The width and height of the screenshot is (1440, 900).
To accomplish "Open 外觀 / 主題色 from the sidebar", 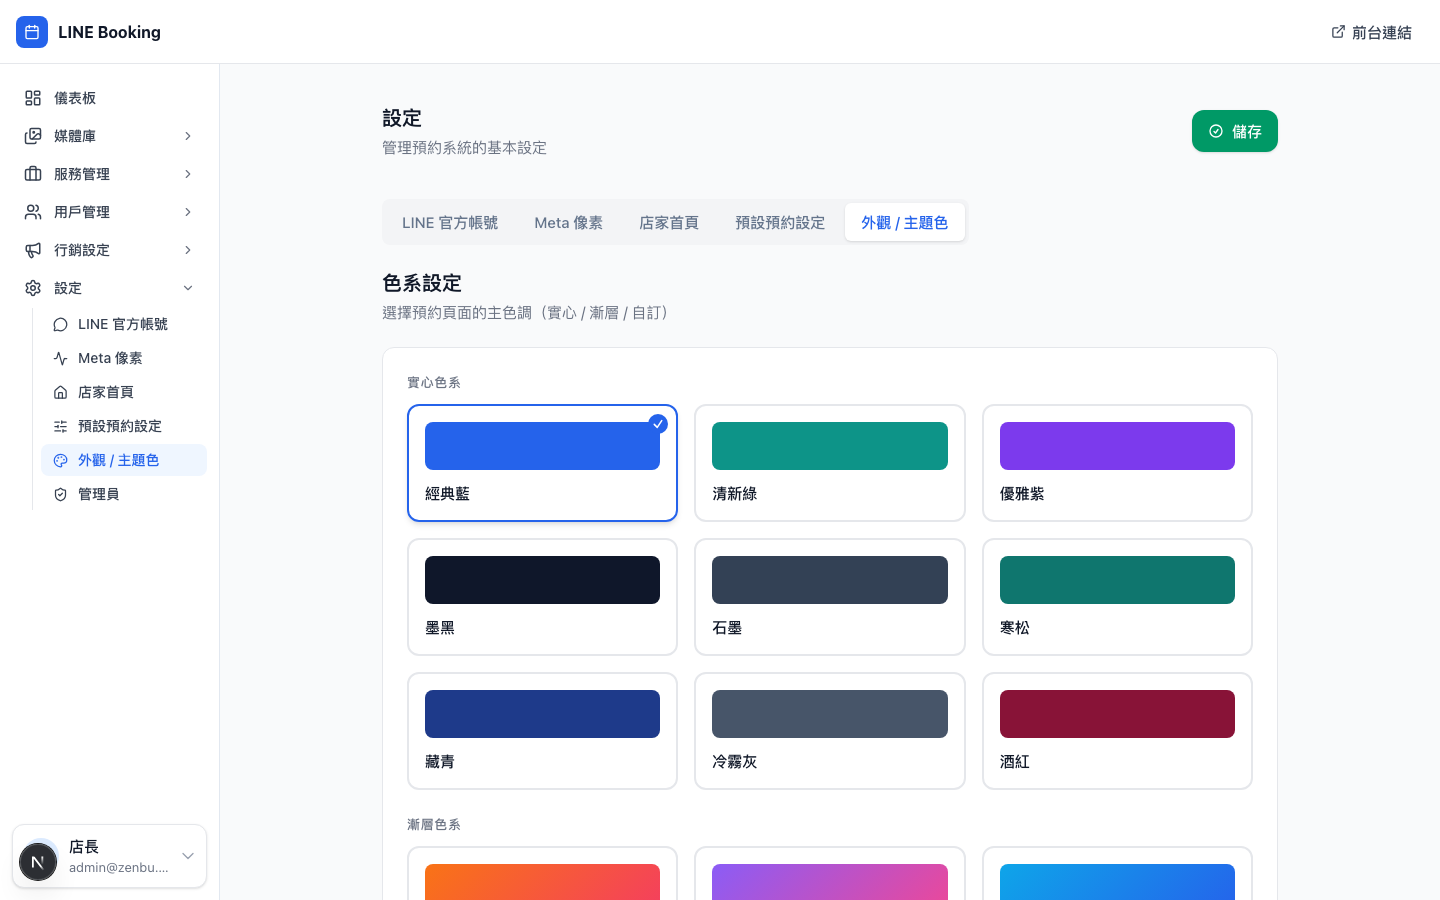I will point(119,460).
